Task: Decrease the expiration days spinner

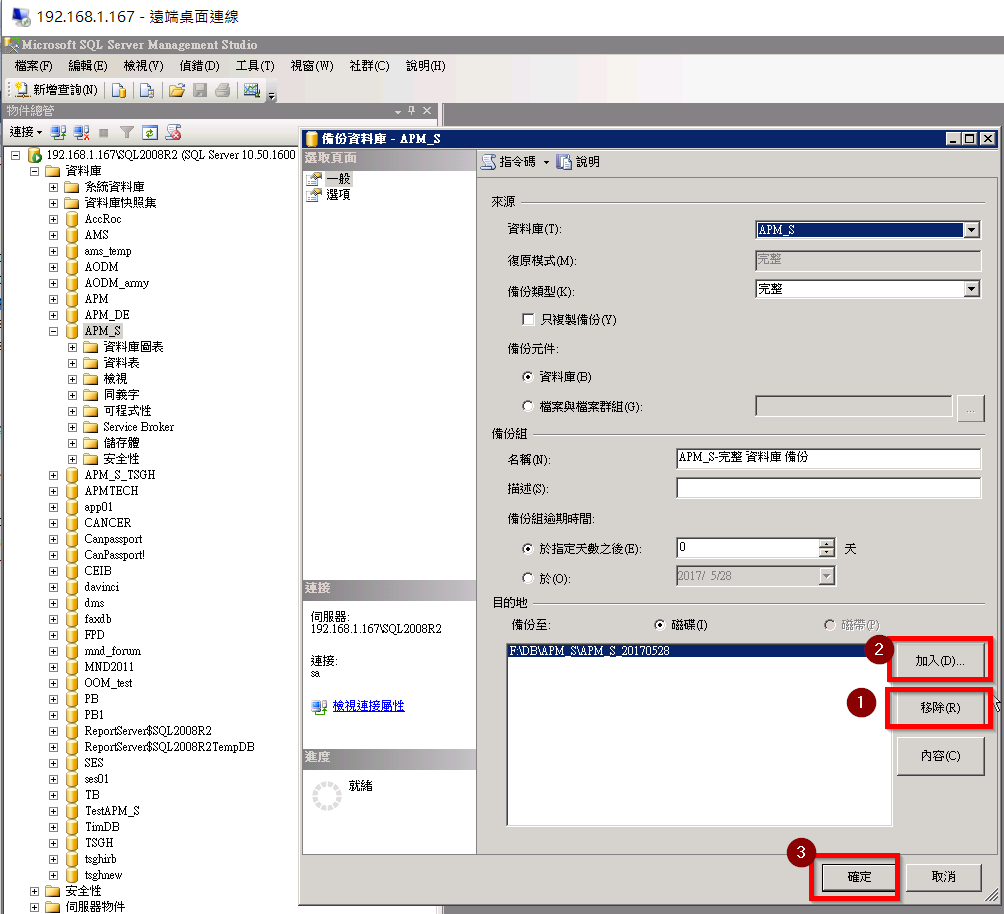Action: coord(827,553)
